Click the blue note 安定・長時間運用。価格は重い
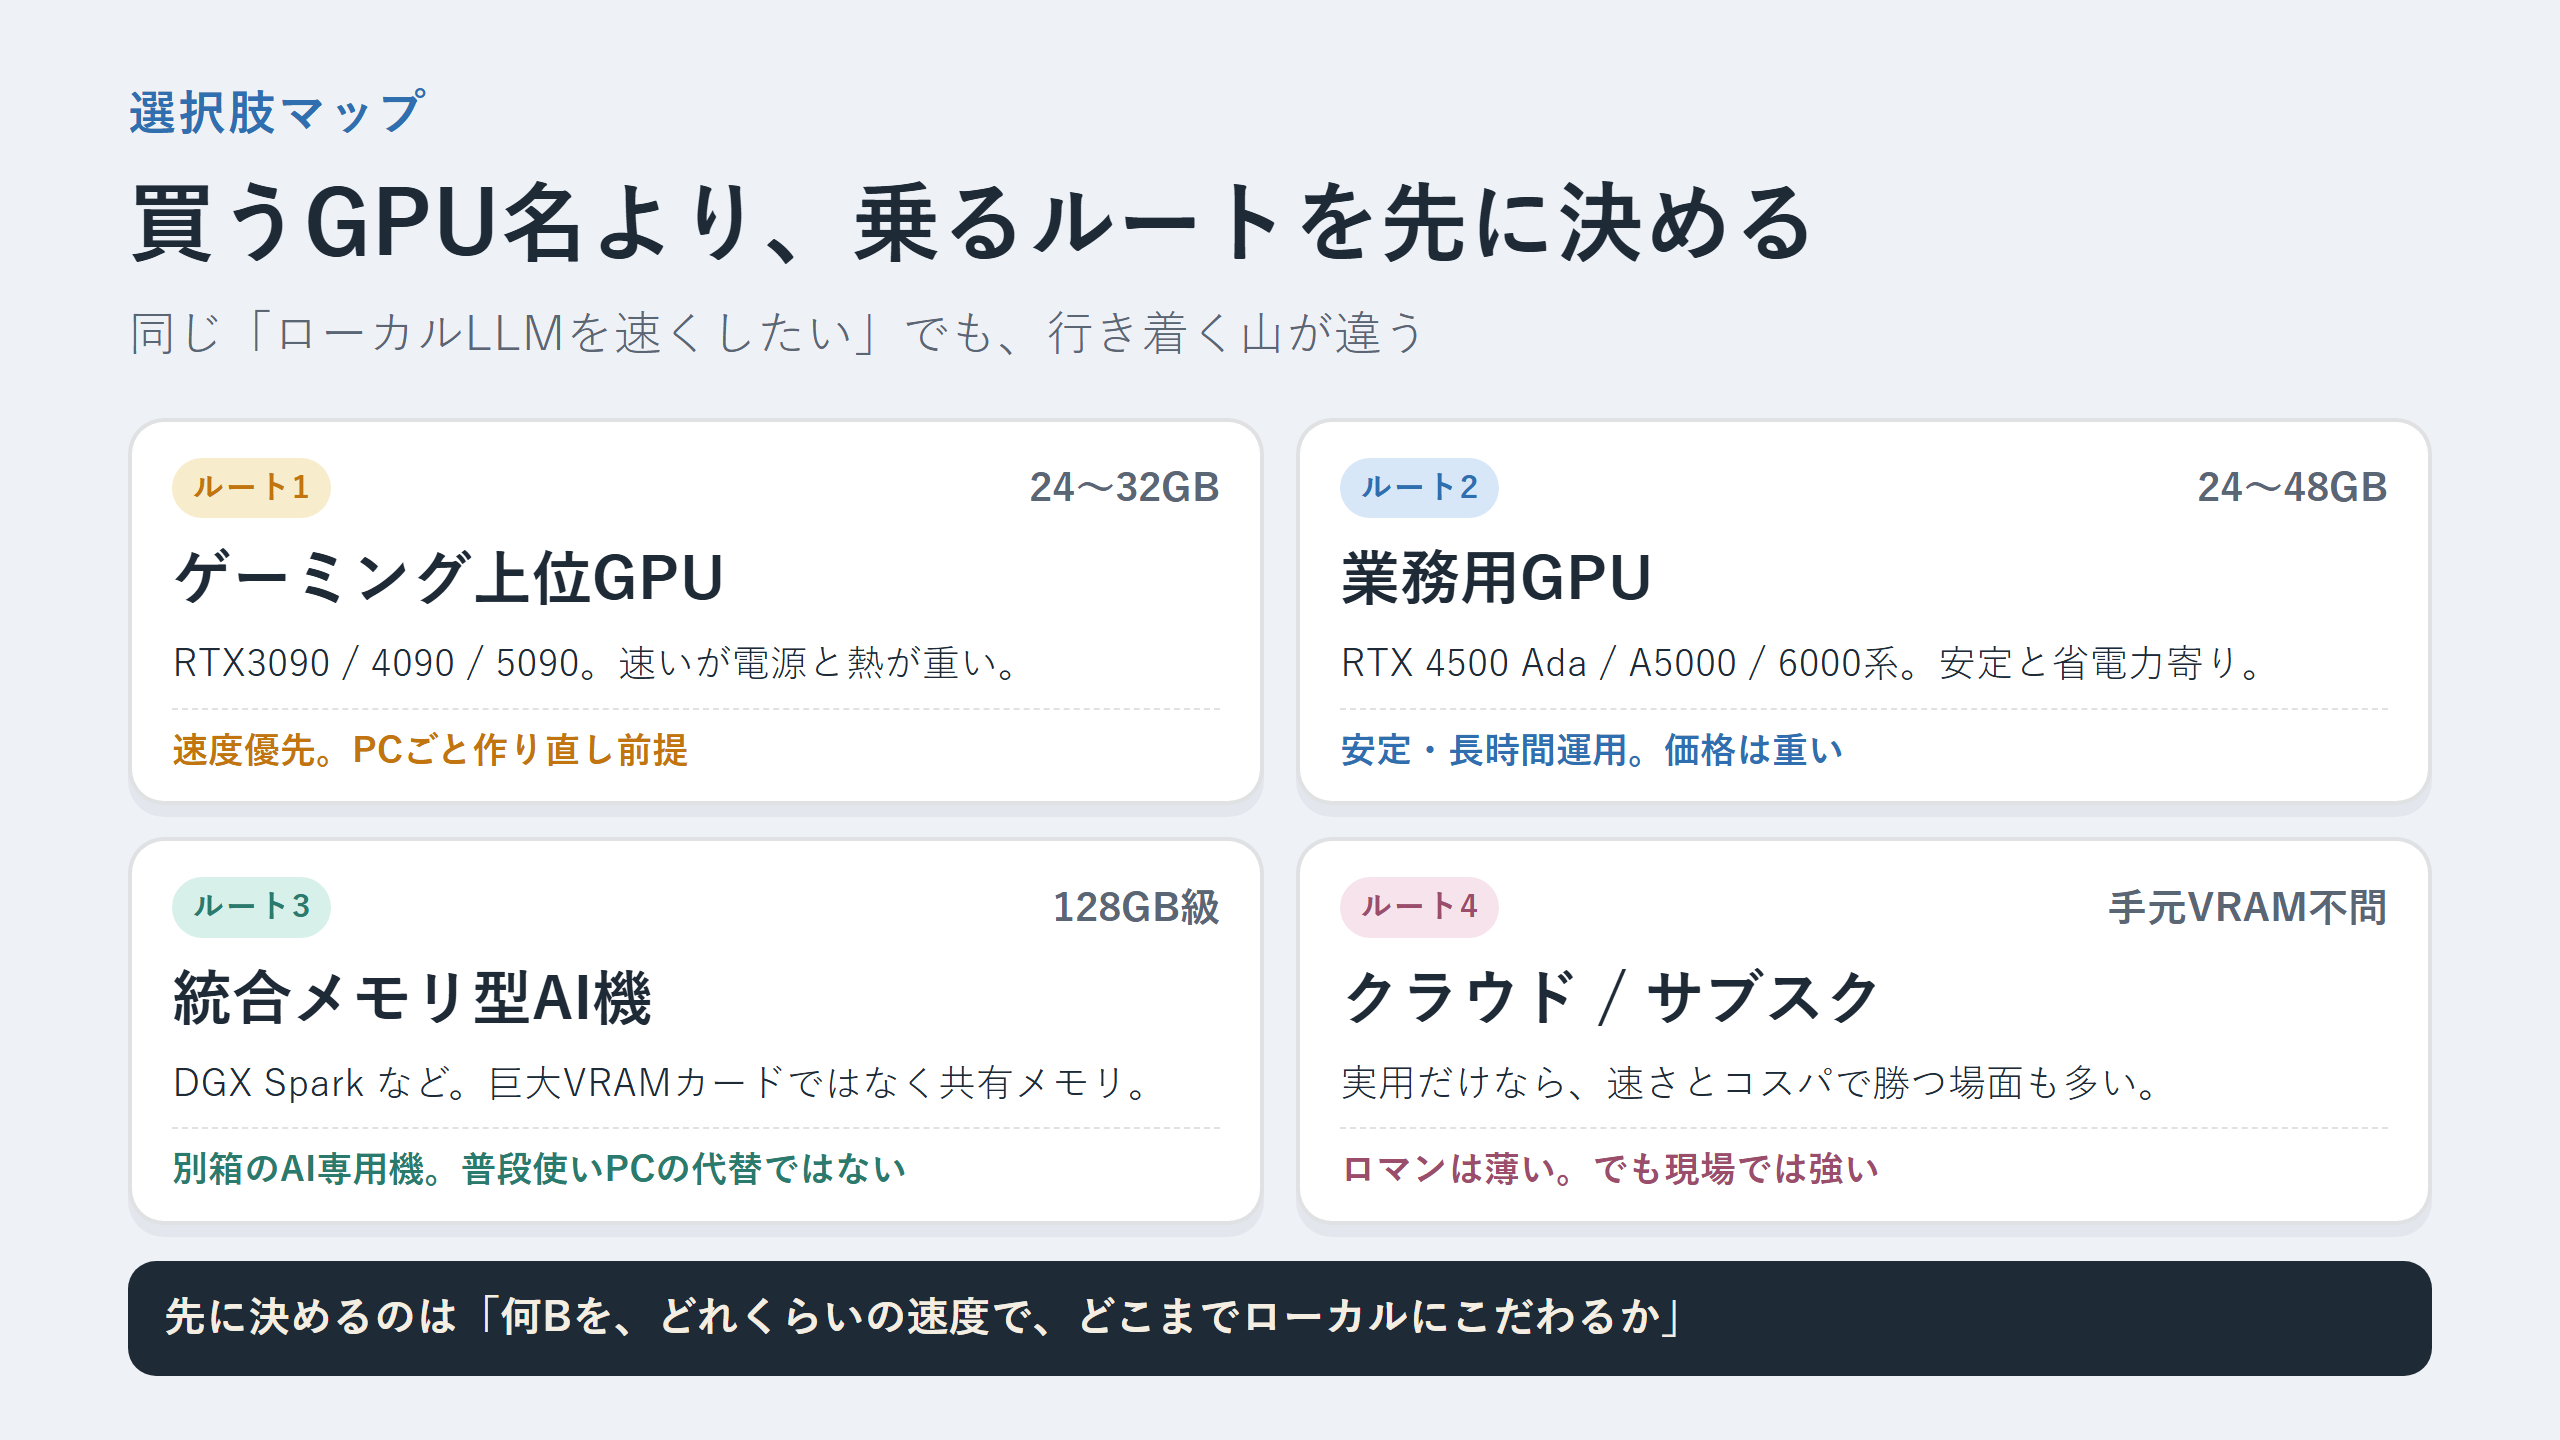Screen dimensions: 2560x1440 click(x=1592, y=750)
